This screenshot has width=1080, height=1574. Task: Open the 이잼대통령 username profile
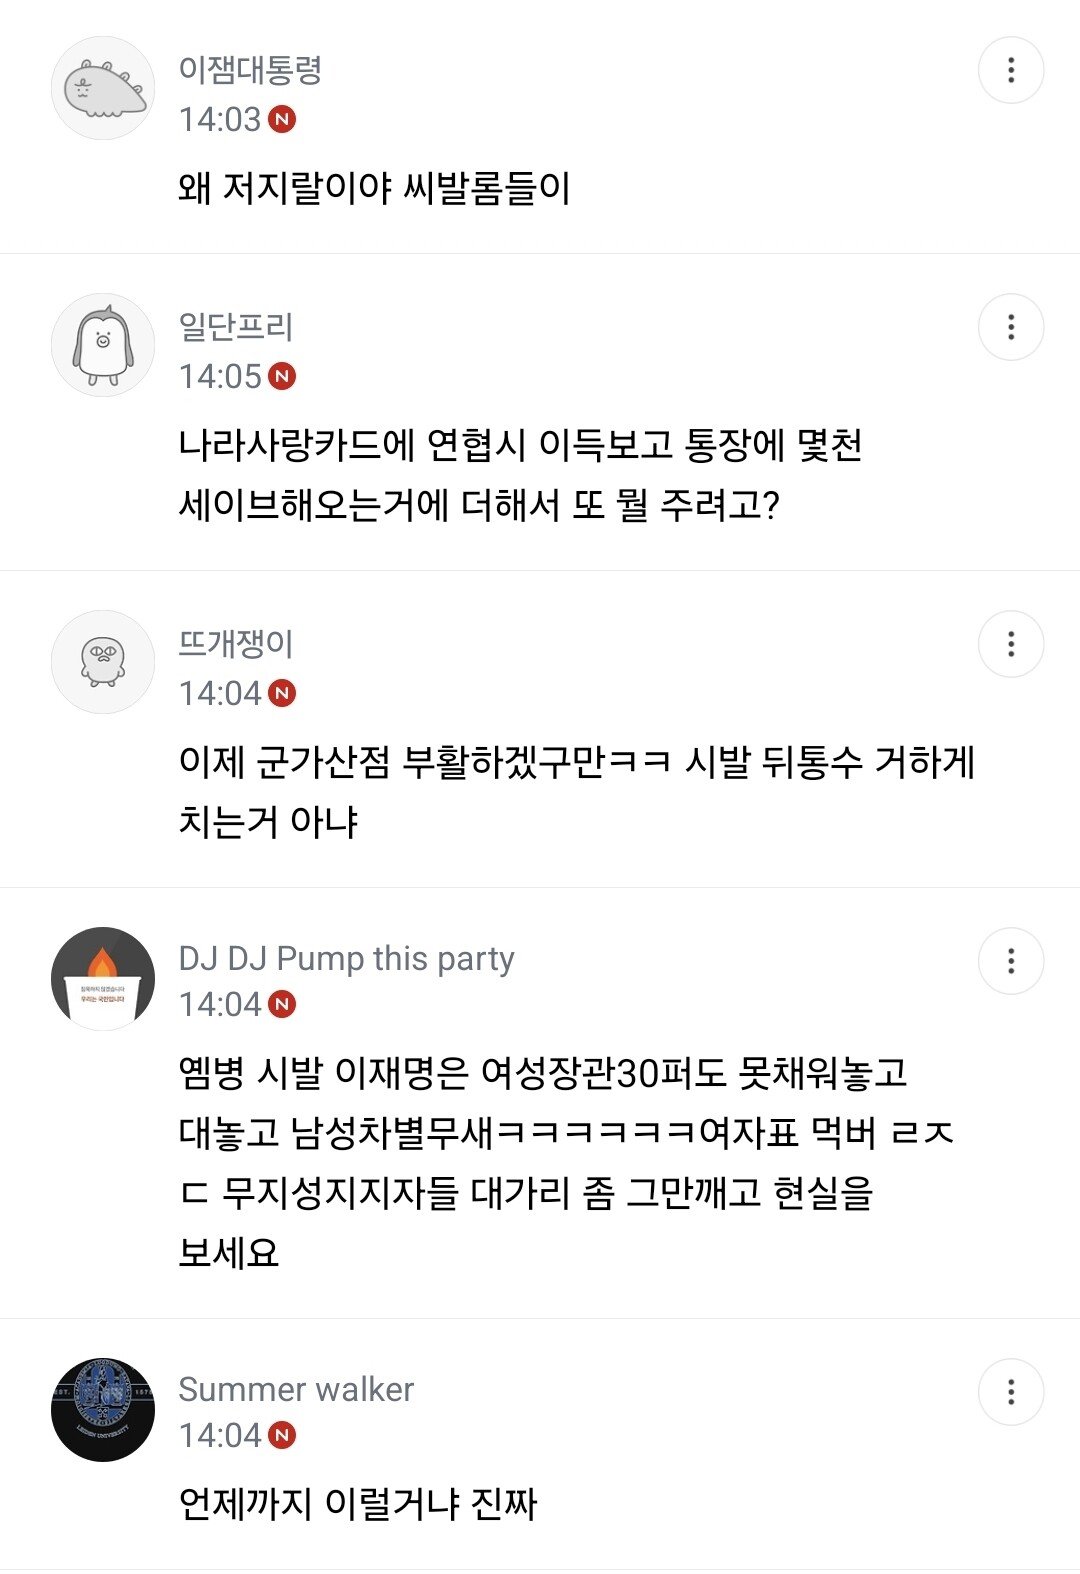click(x=250, y=70)
